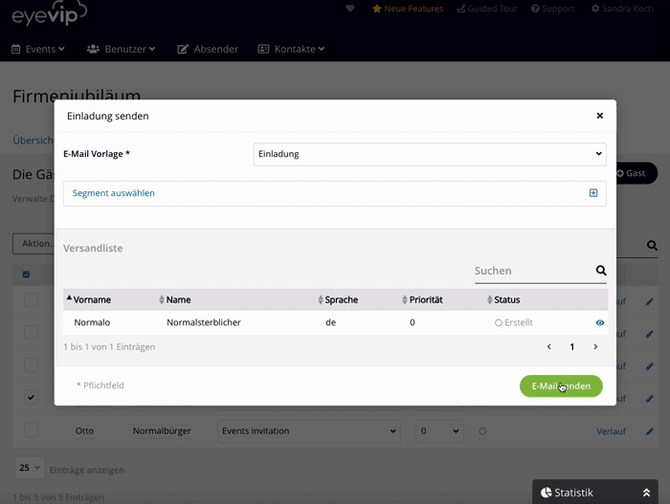Open the Events invitation dropdown for Otto
The height and width of the screenshot is (504, 670).
point(308,431)
